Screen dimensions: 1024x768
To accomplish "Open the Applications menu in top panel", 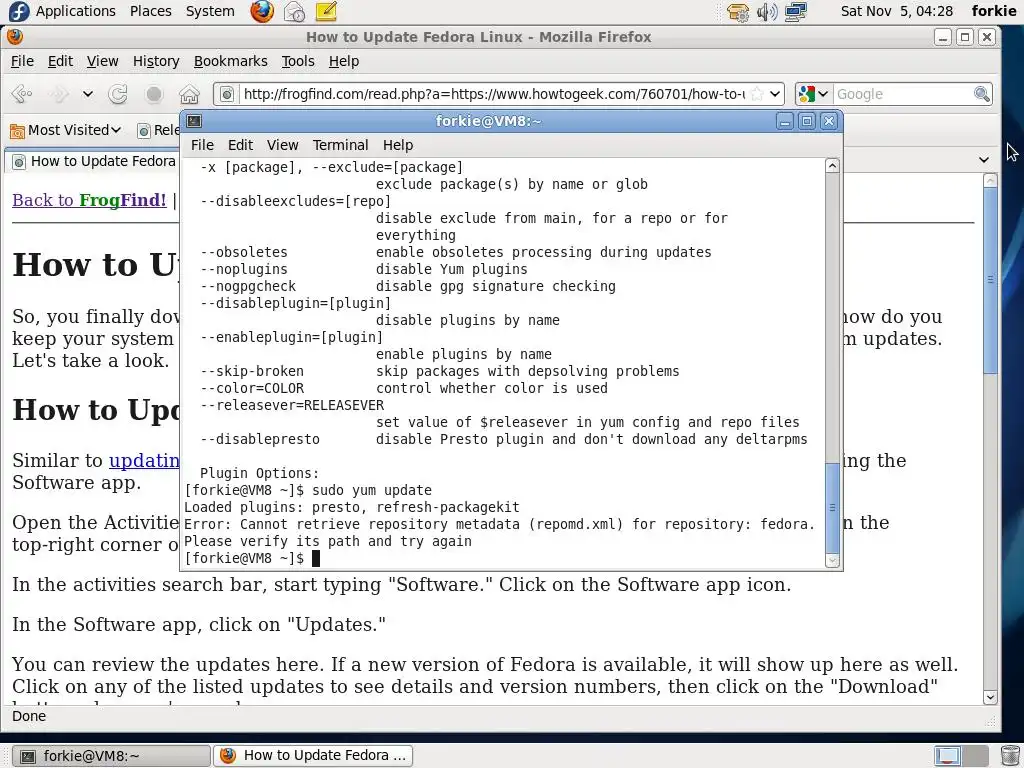I will pos(76,11).
